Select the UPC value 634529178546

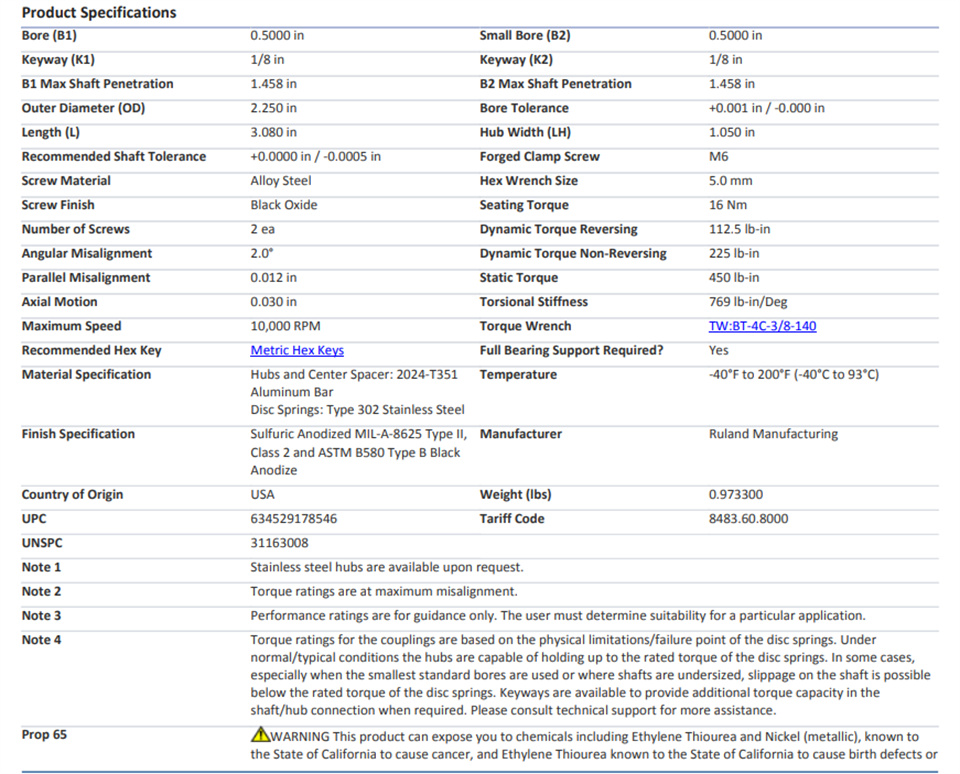click(293, 519)
